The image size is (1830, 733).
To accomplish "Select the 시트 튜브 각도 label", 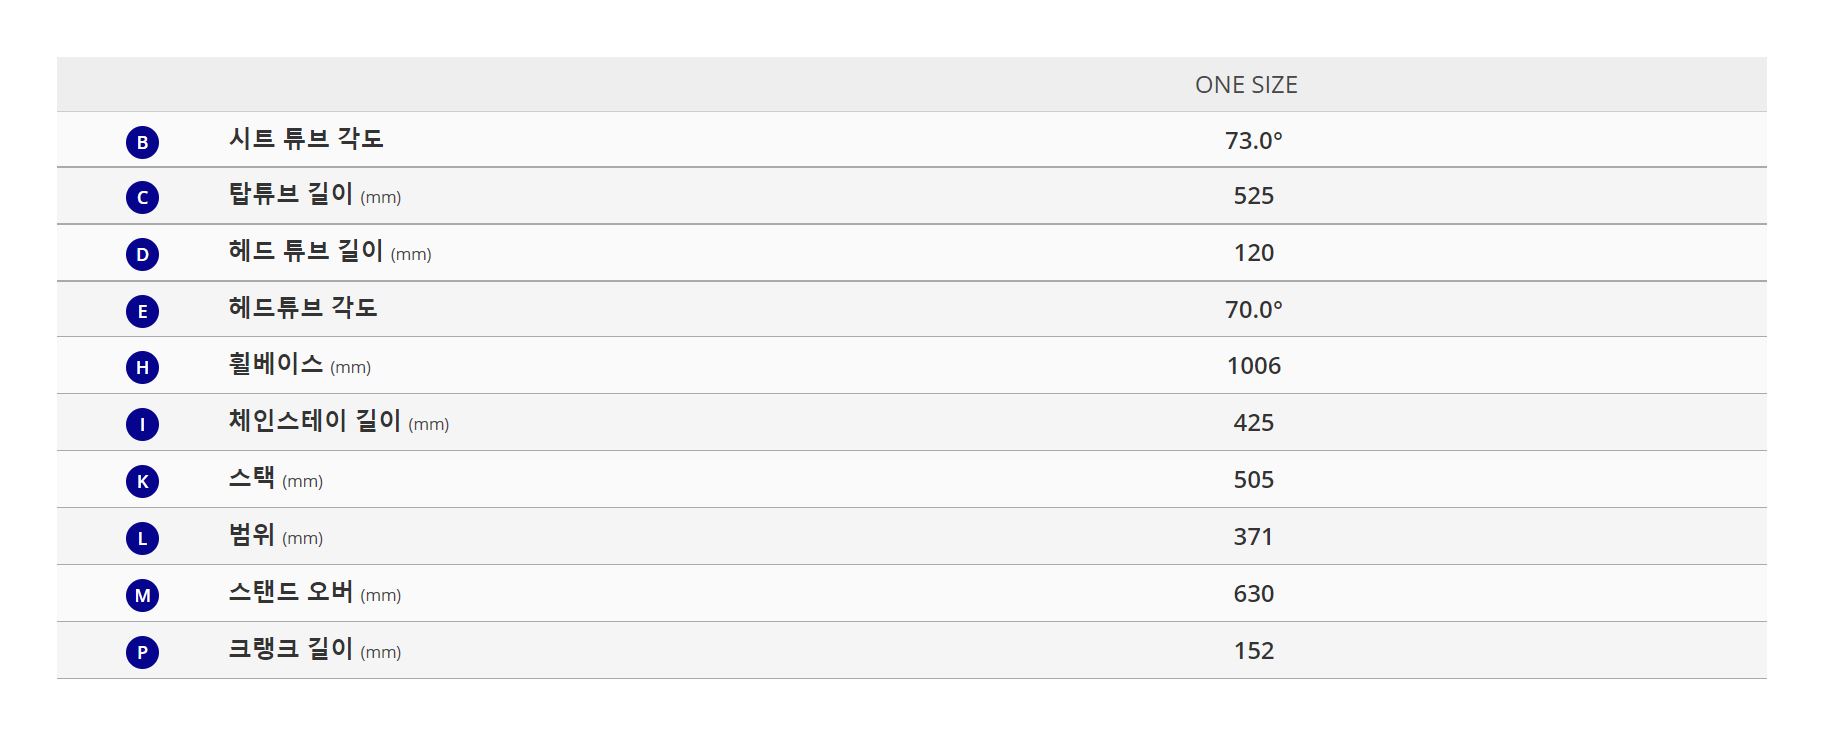I will 306,138.
